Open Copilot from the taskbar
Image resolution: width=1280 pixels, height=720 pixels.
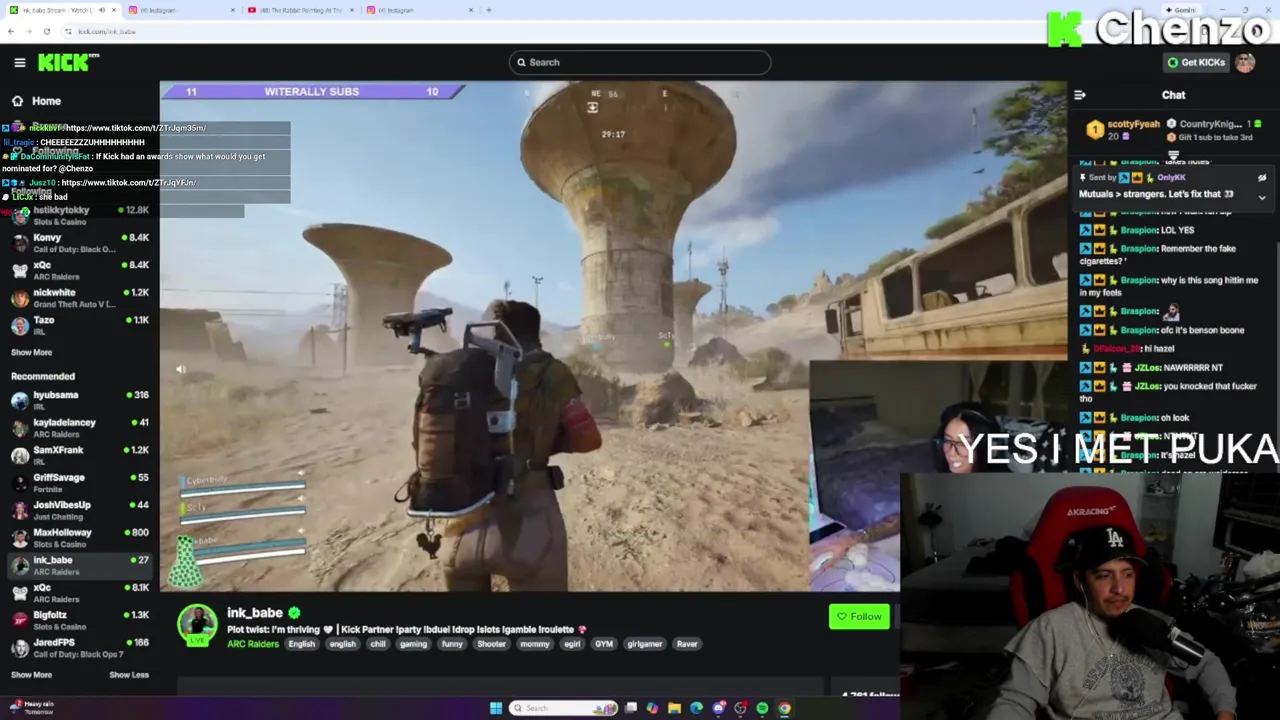coord(653,708)
